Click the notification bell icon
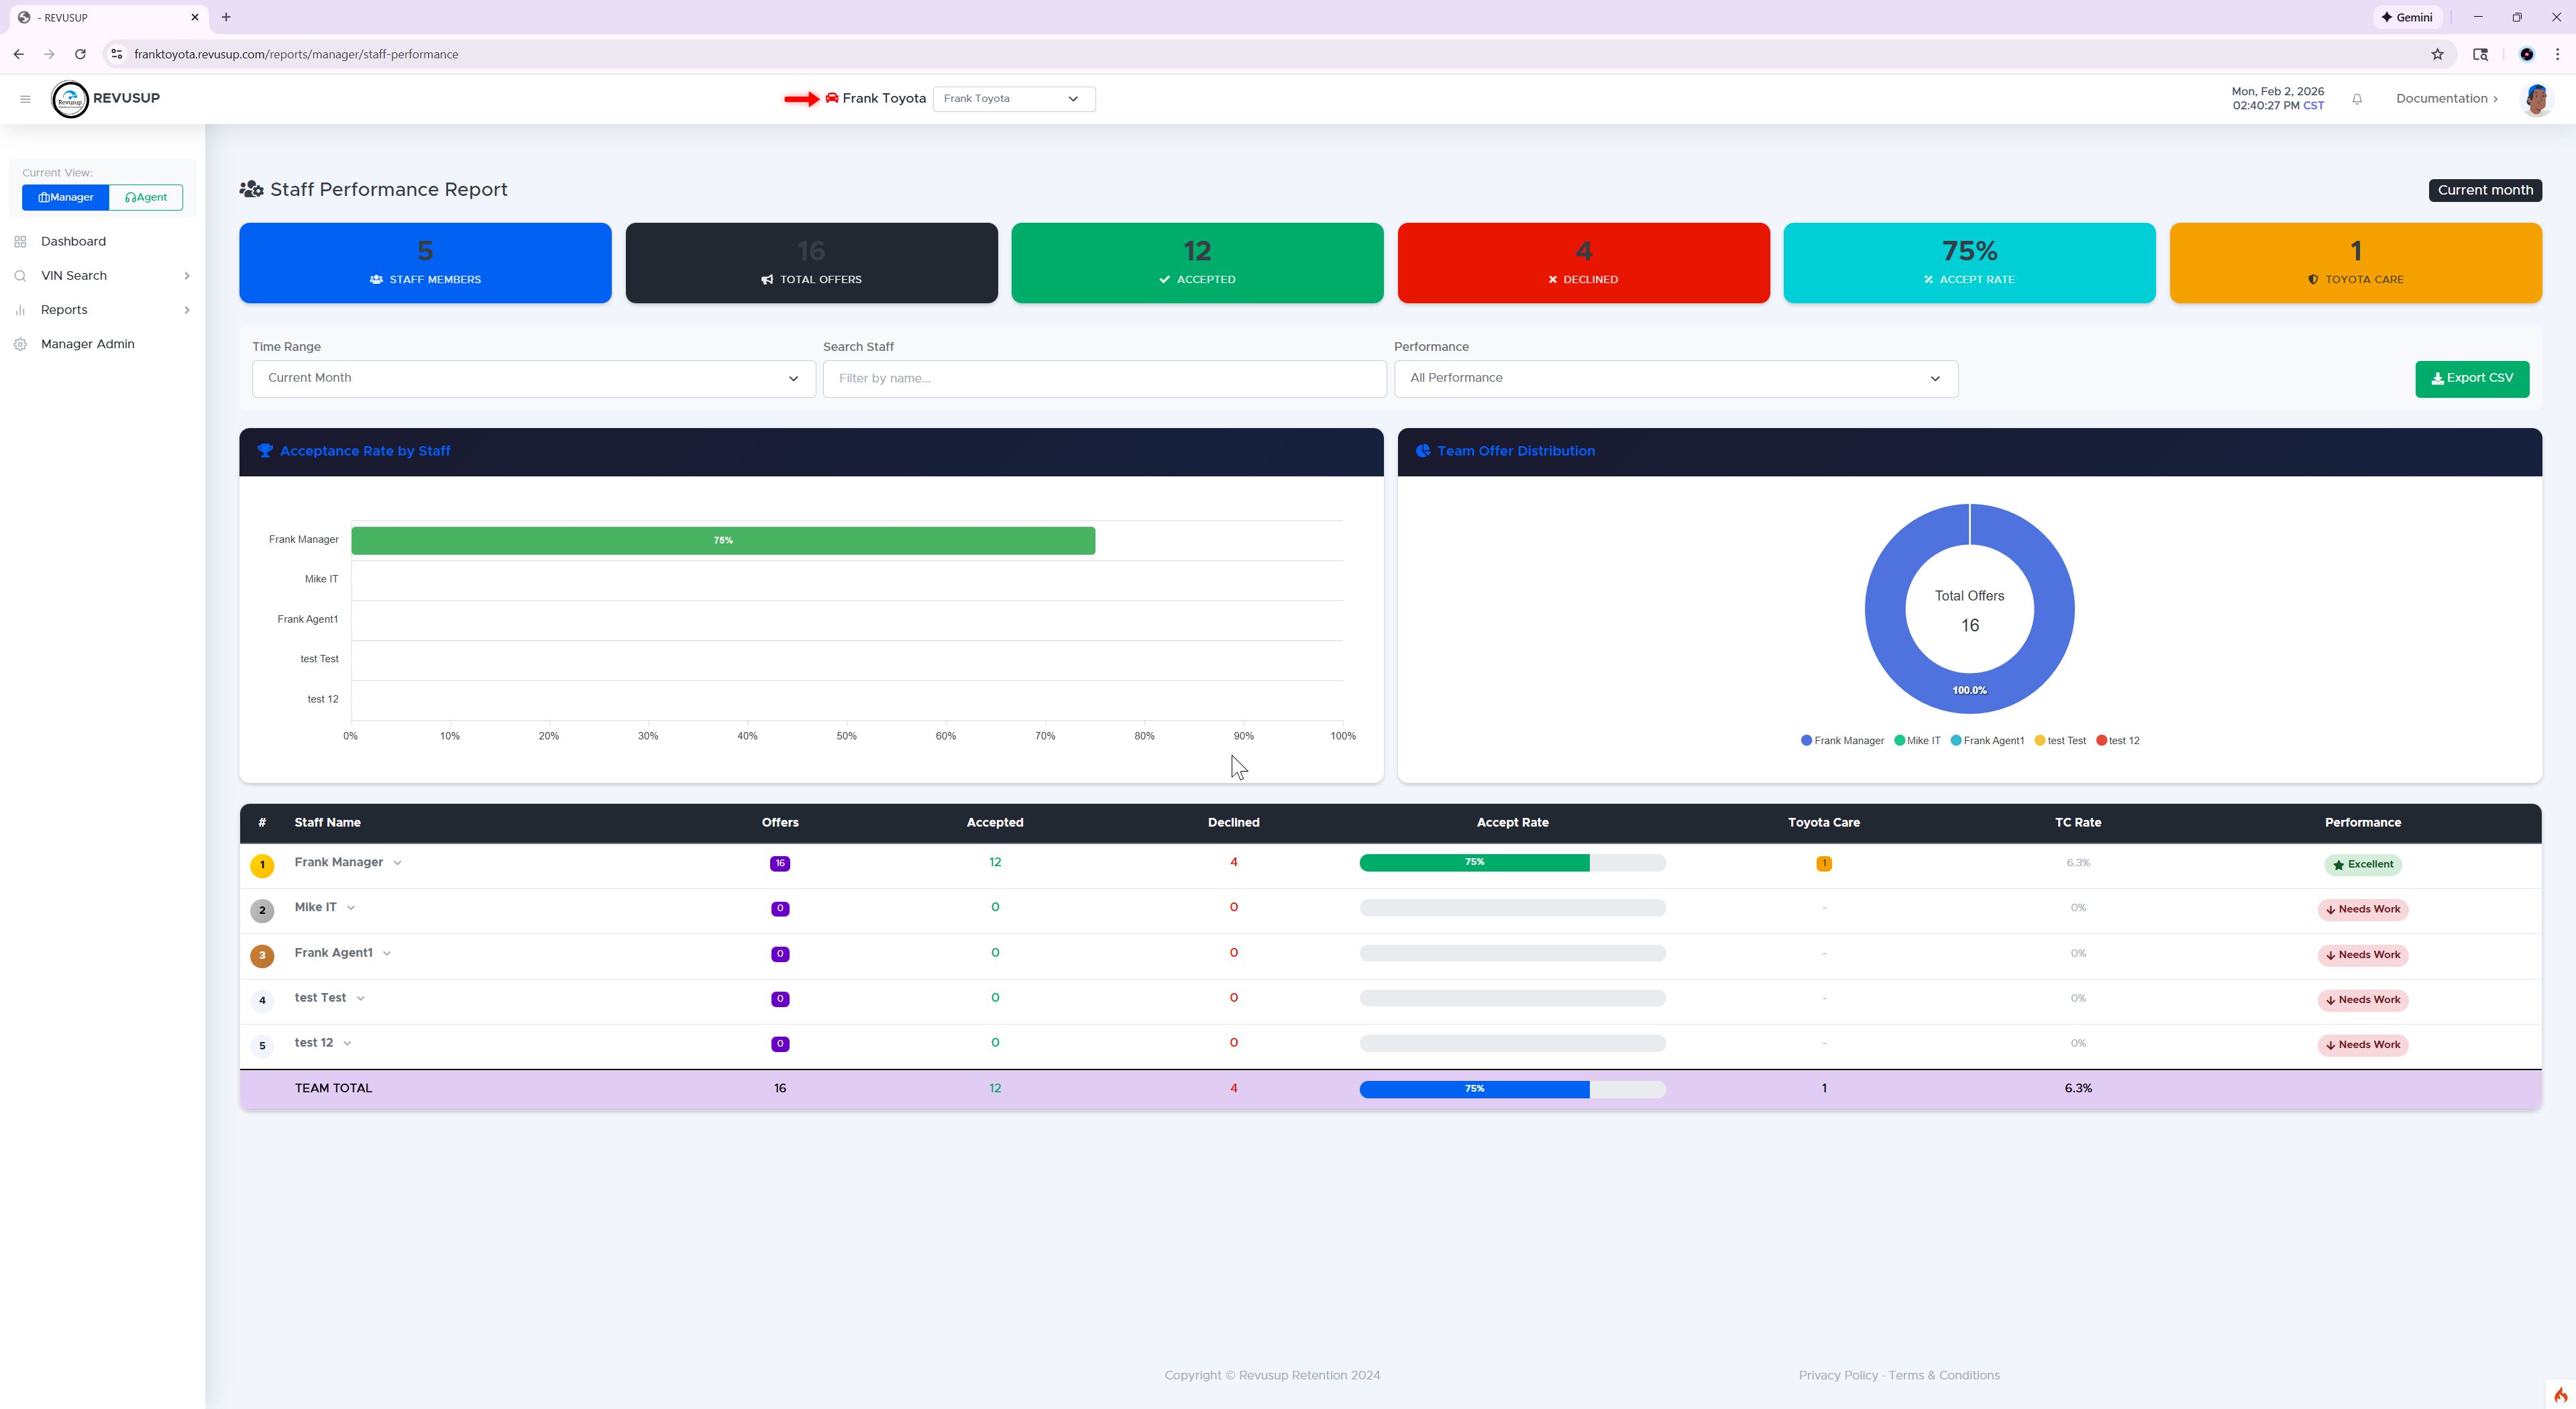The image size is (2576, 1409). (2357, 99)
